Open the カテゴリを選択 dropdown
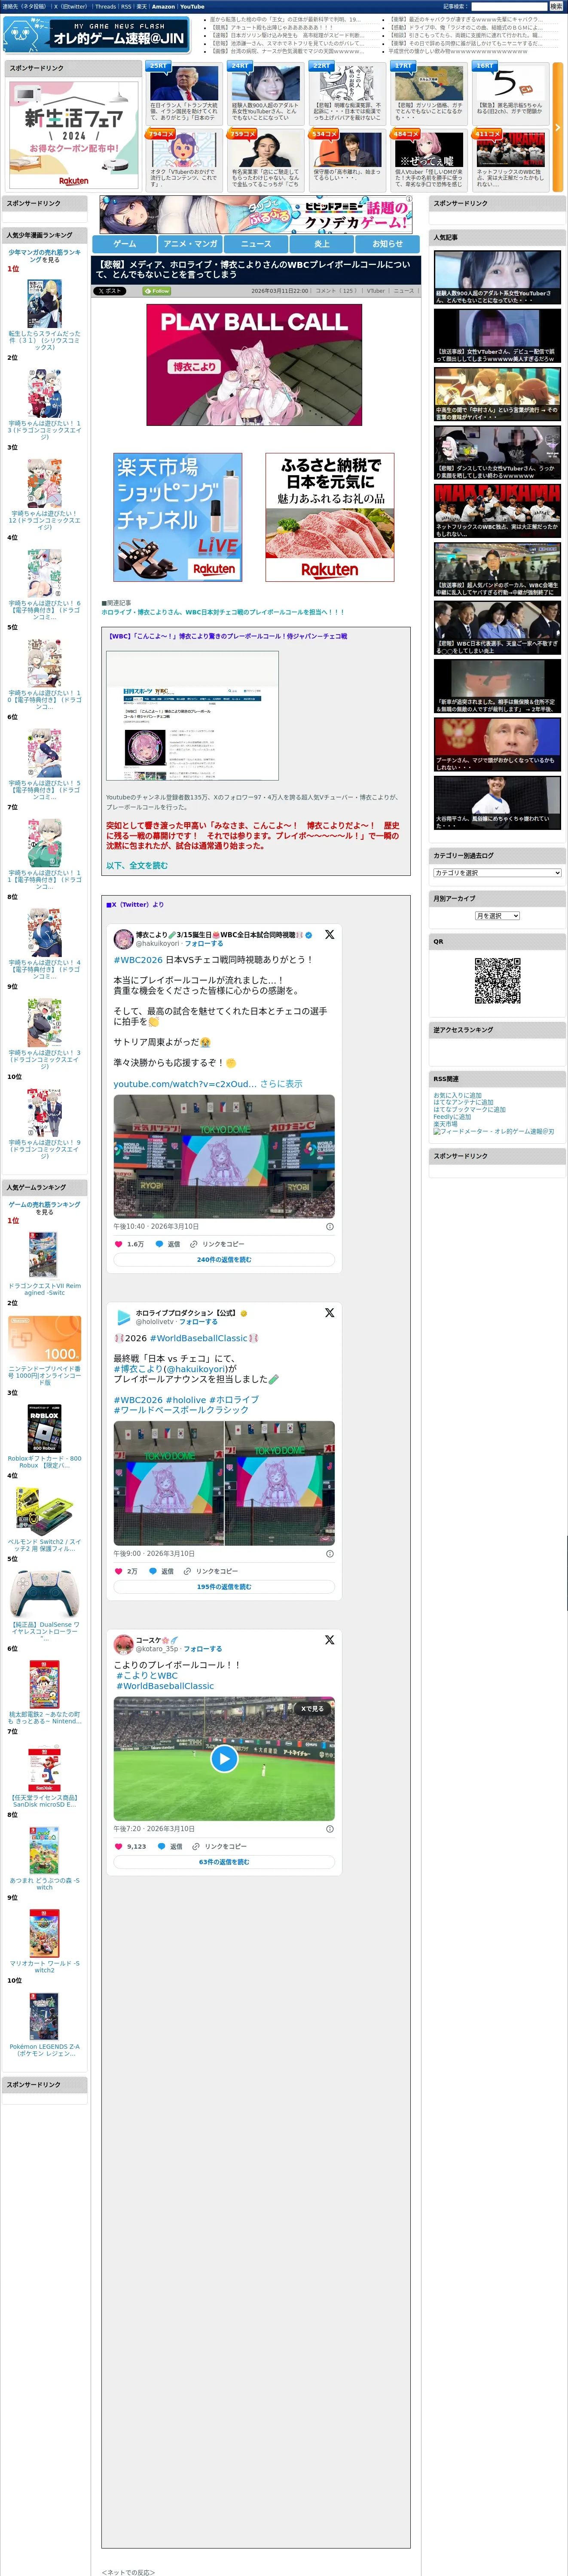Image resolution: width=568 pixels, height=2576 pixels. click(497, 873)
